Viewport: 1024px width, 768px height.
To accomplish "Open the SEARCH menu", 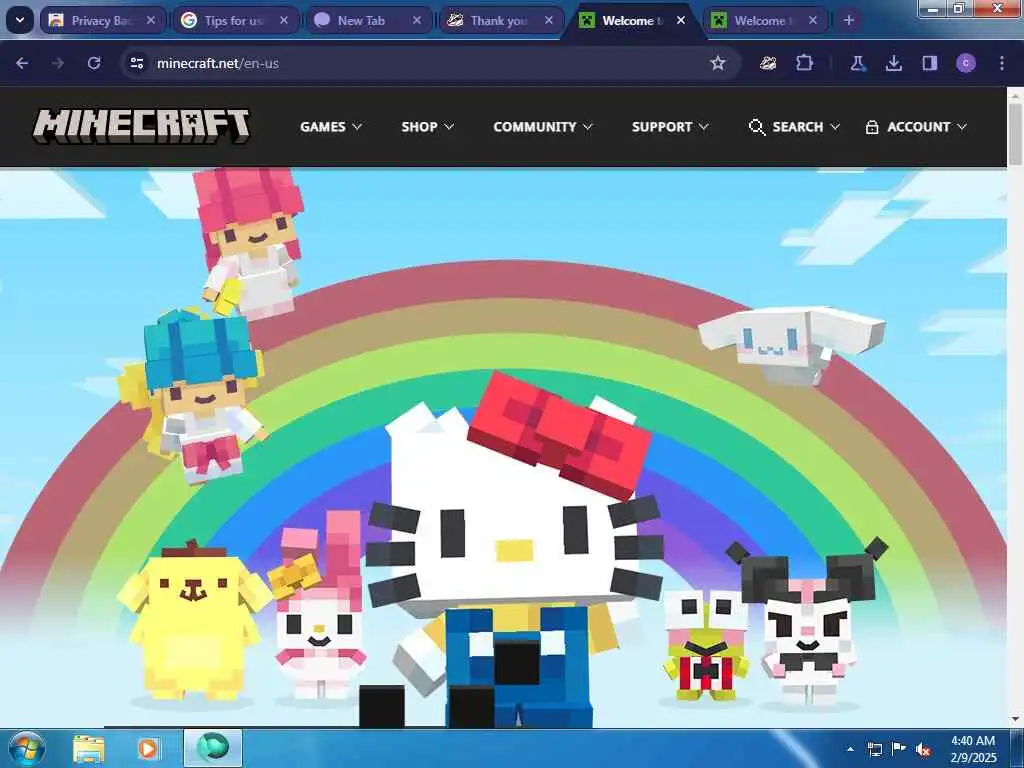I will 794,127.
